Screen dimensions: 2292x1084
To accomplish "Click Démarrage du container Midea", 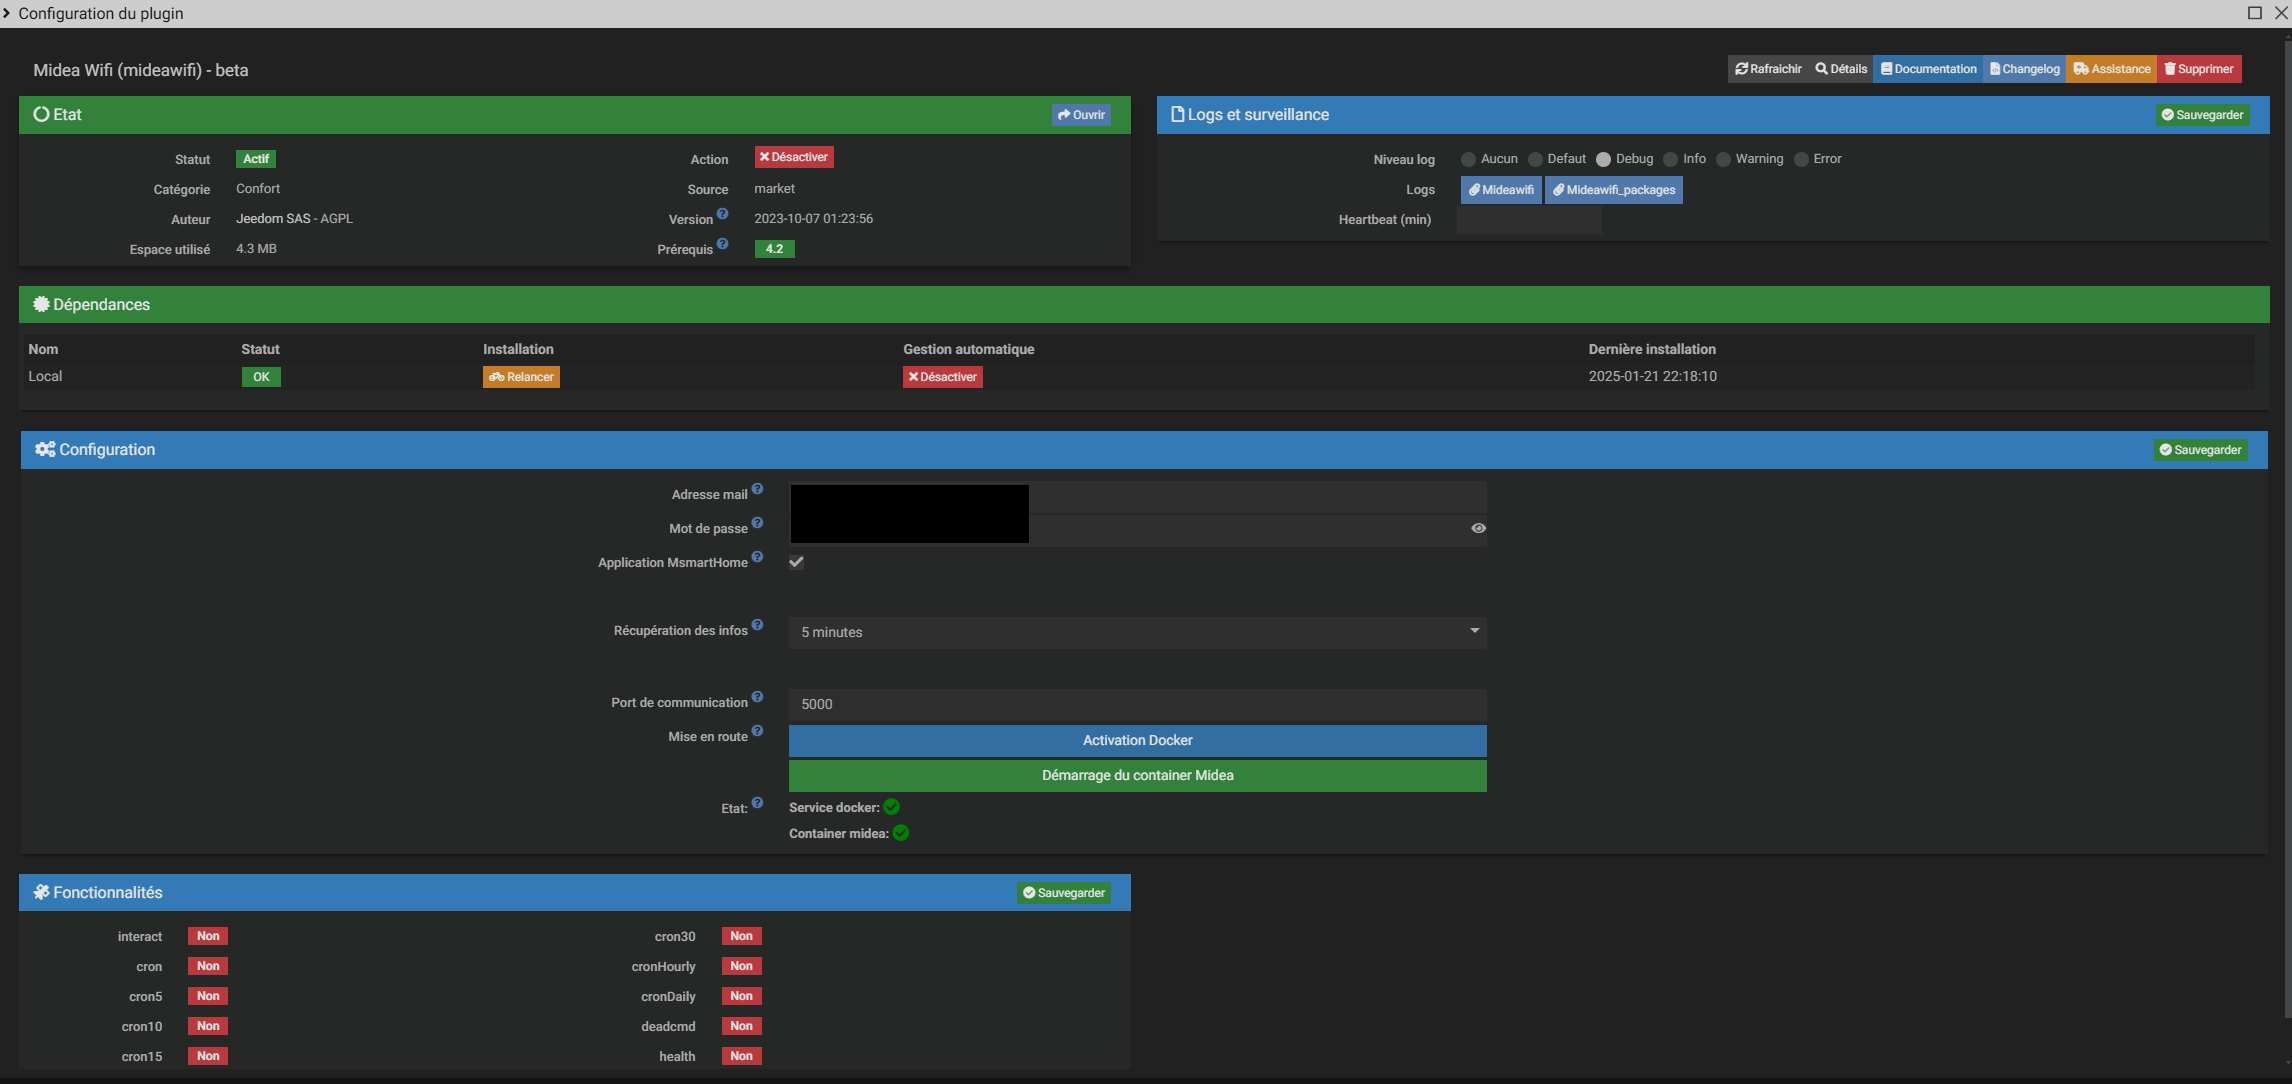I will [x=1137, y=775].
